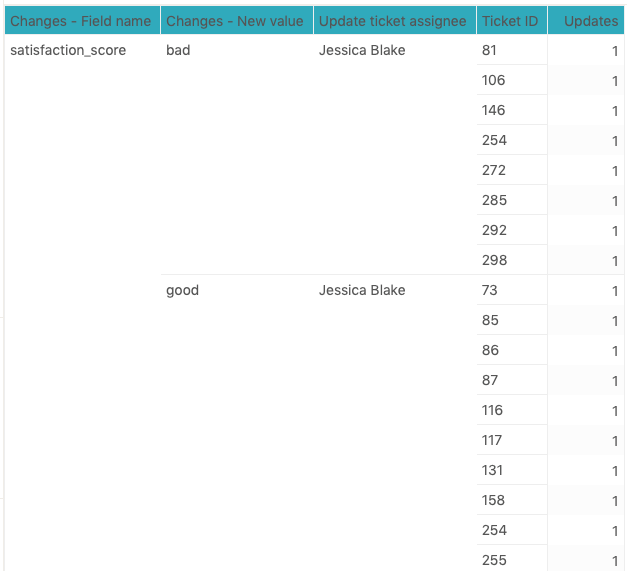627x571 pixels.
Task: Select the Update ticket assignee column header
Action: [392, 21]
